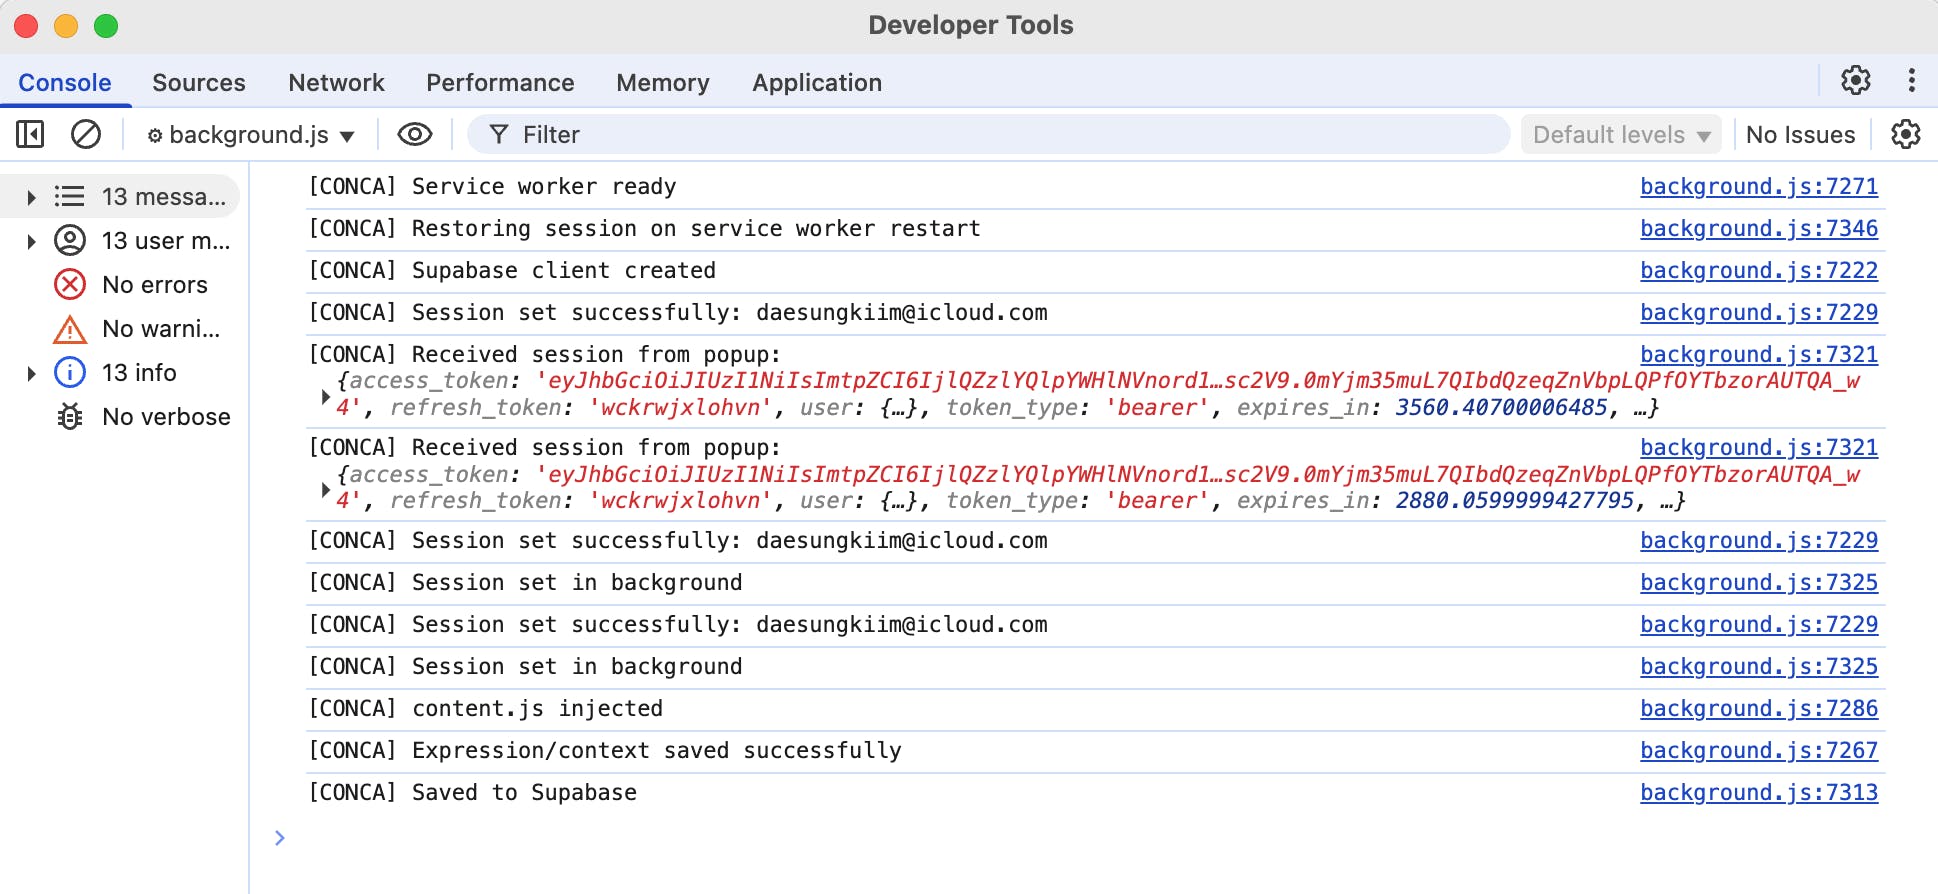
Task: Click the No Issues button
Action: 1800,134
